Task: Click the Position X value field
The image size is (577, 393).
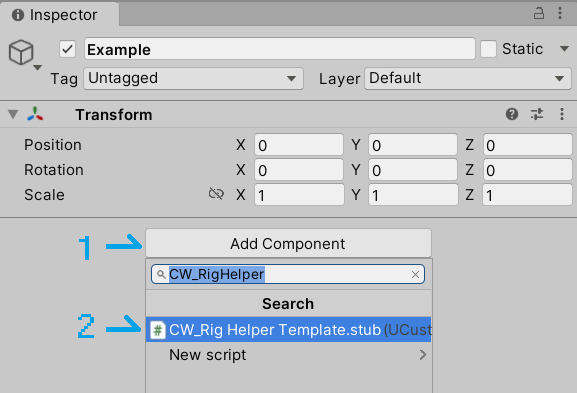Action: point(299,145)
